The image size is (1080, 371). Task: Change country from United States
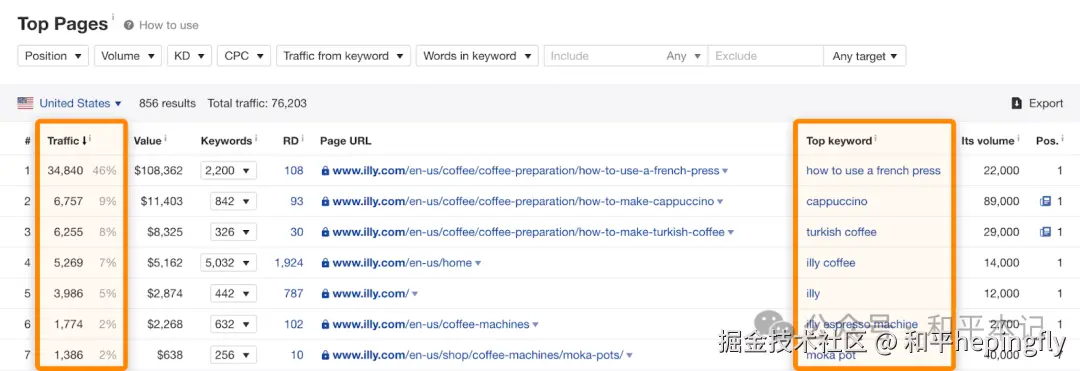[80, 103]
